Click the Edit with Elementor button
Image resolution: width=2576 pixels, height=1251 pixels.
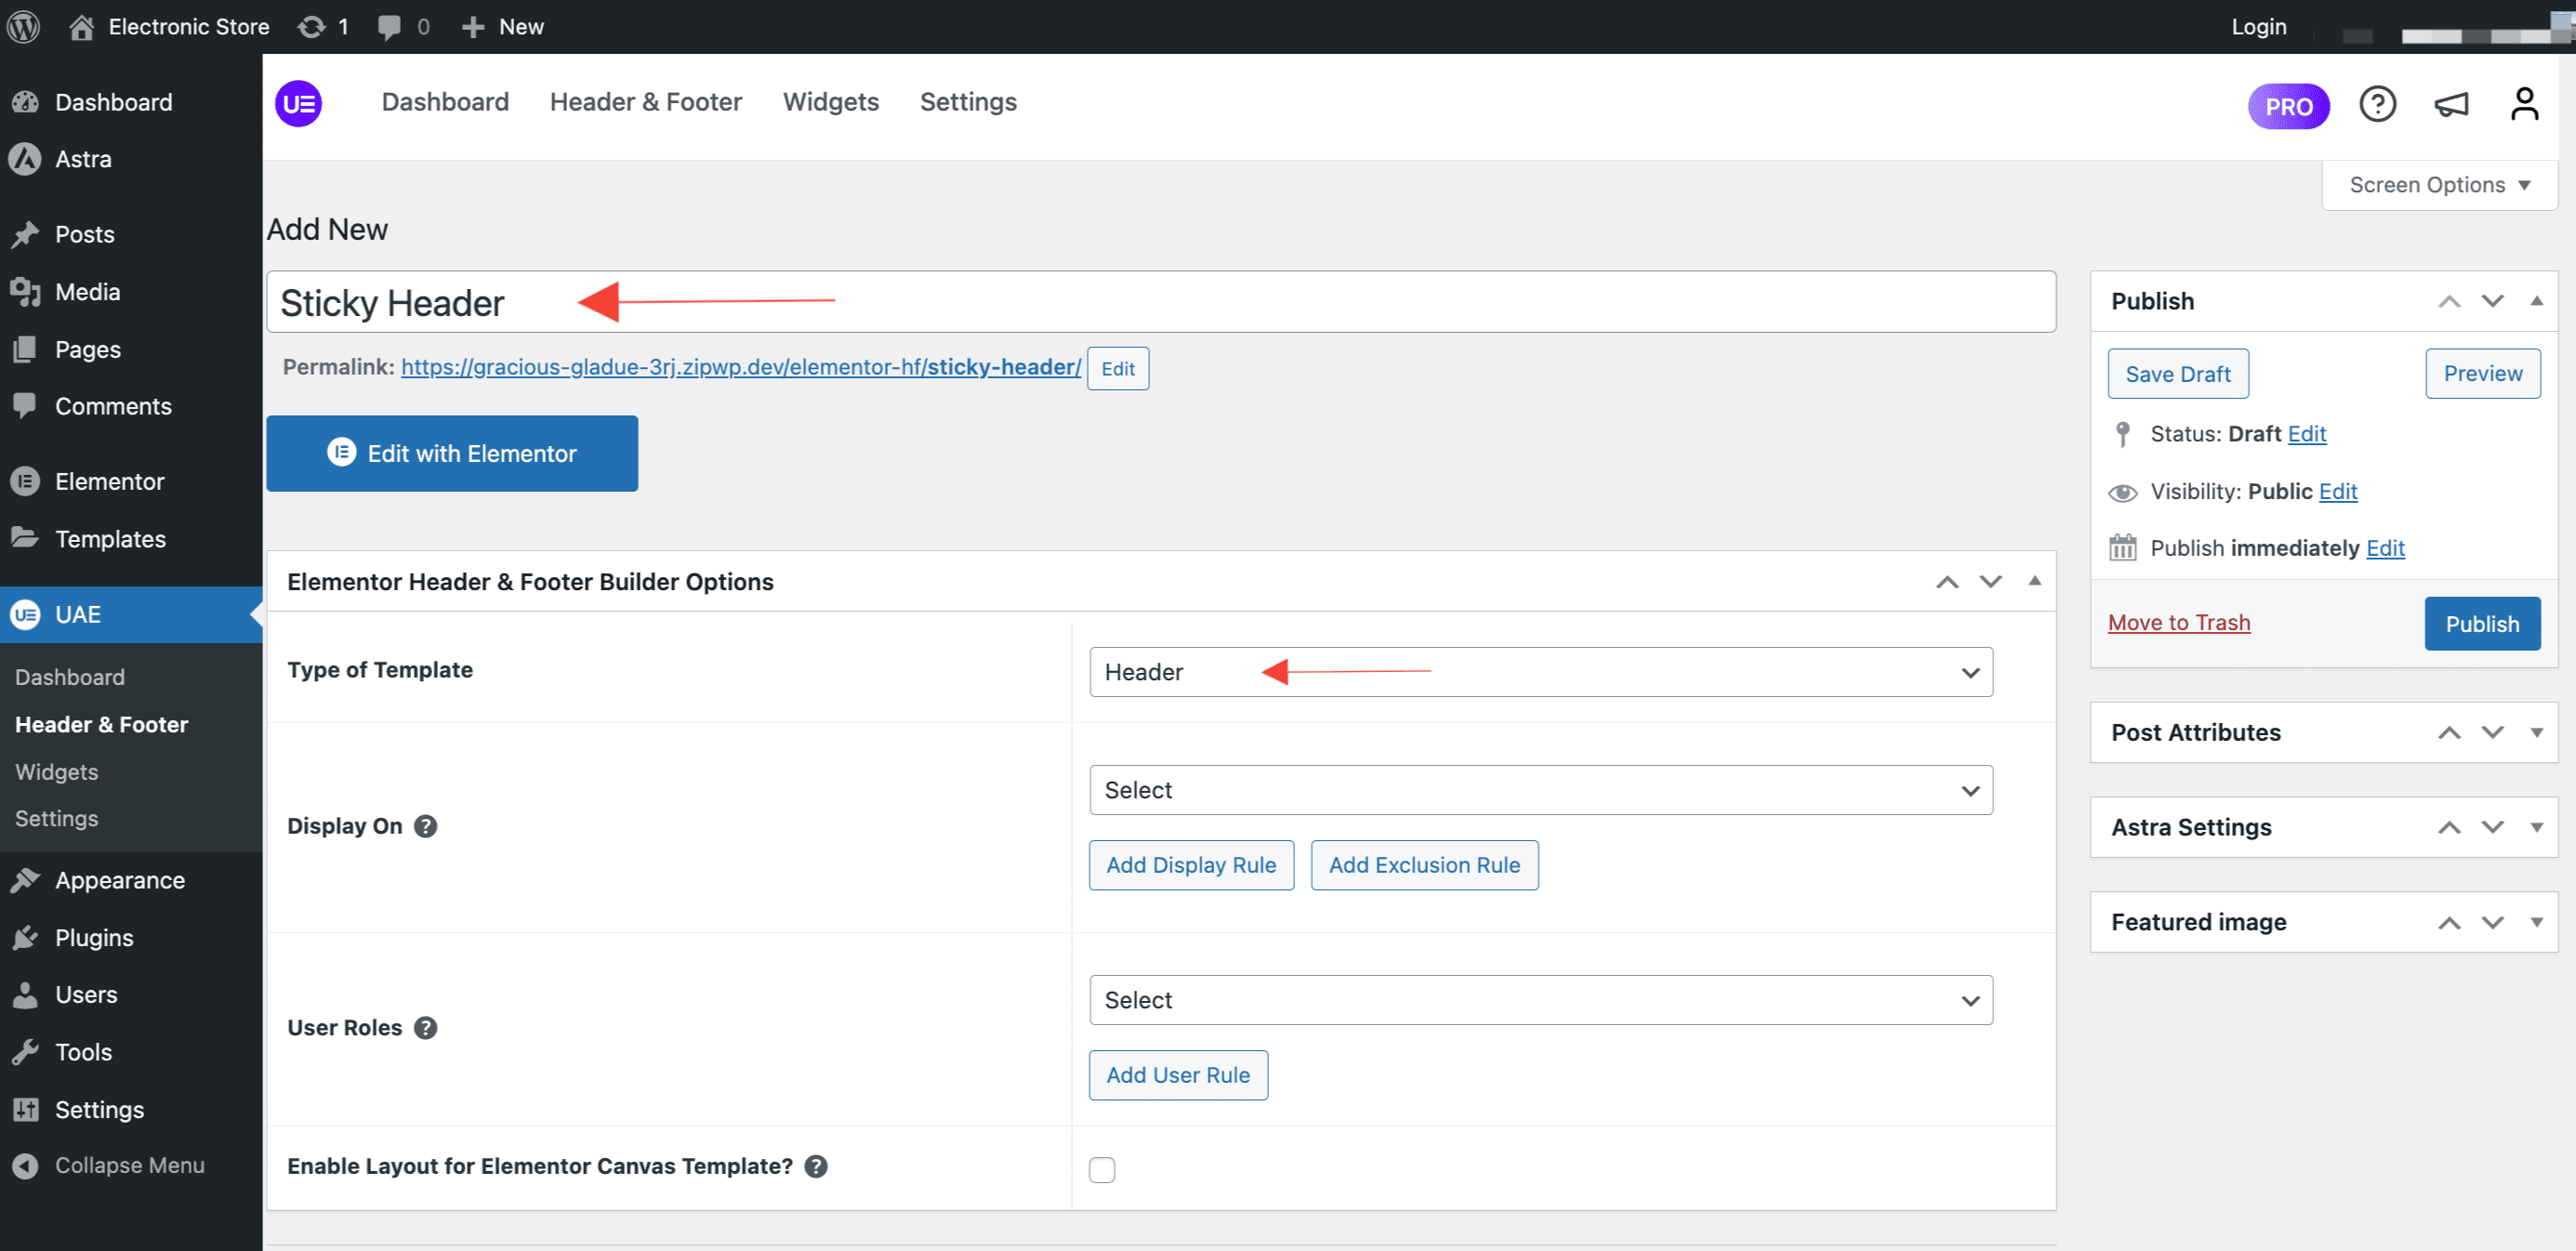tap(452, 453)
